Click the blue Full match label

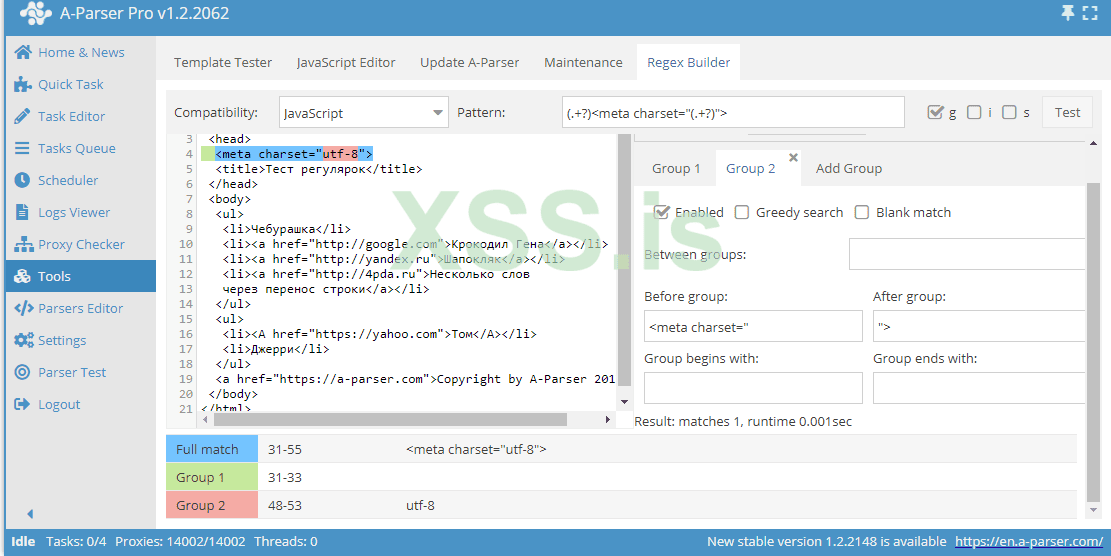(212, 449)
